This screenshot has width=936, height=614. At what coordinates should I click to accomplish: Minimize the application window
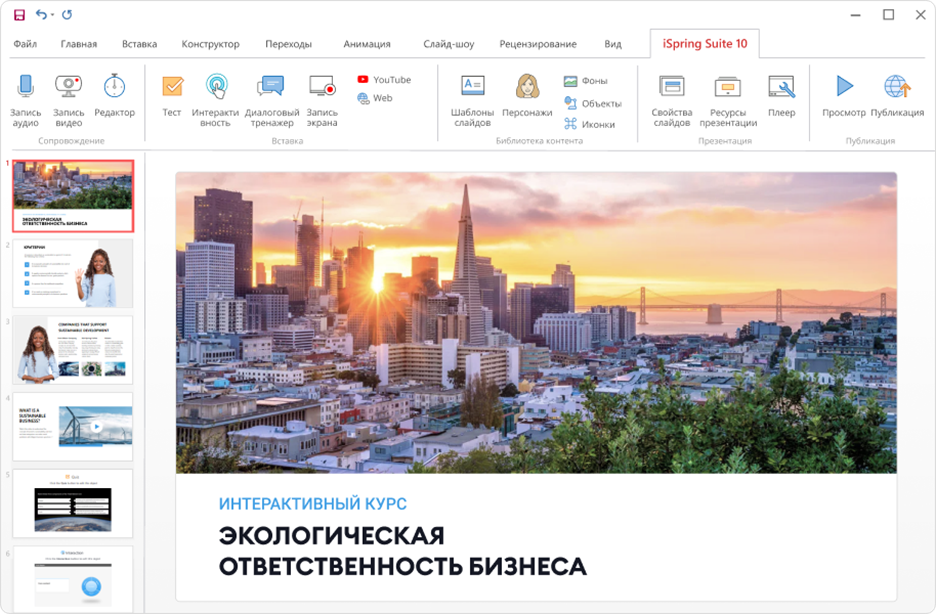[855, 15]
